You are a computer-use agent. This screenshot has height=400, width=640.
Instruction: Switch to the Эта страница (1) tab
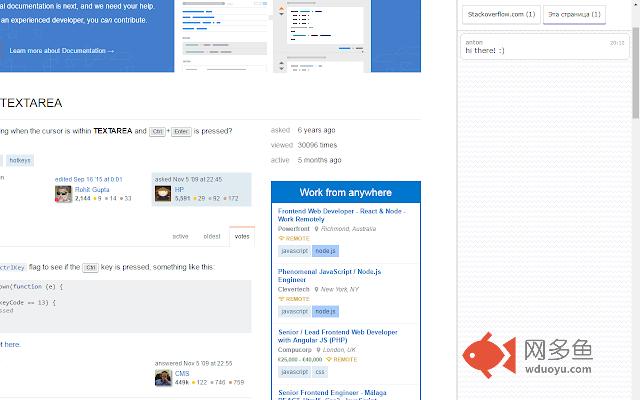[574, 15]
